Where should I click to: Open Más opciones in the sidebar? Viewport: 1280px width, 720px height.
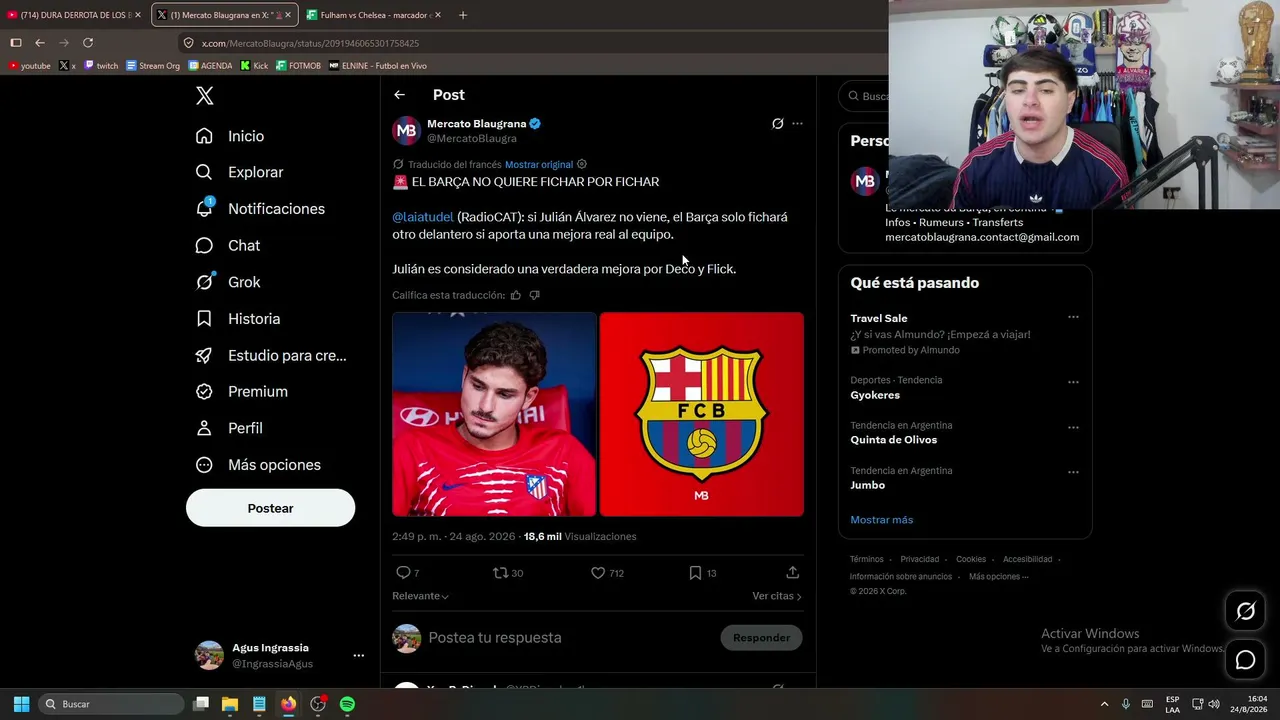tap(259, 465)
